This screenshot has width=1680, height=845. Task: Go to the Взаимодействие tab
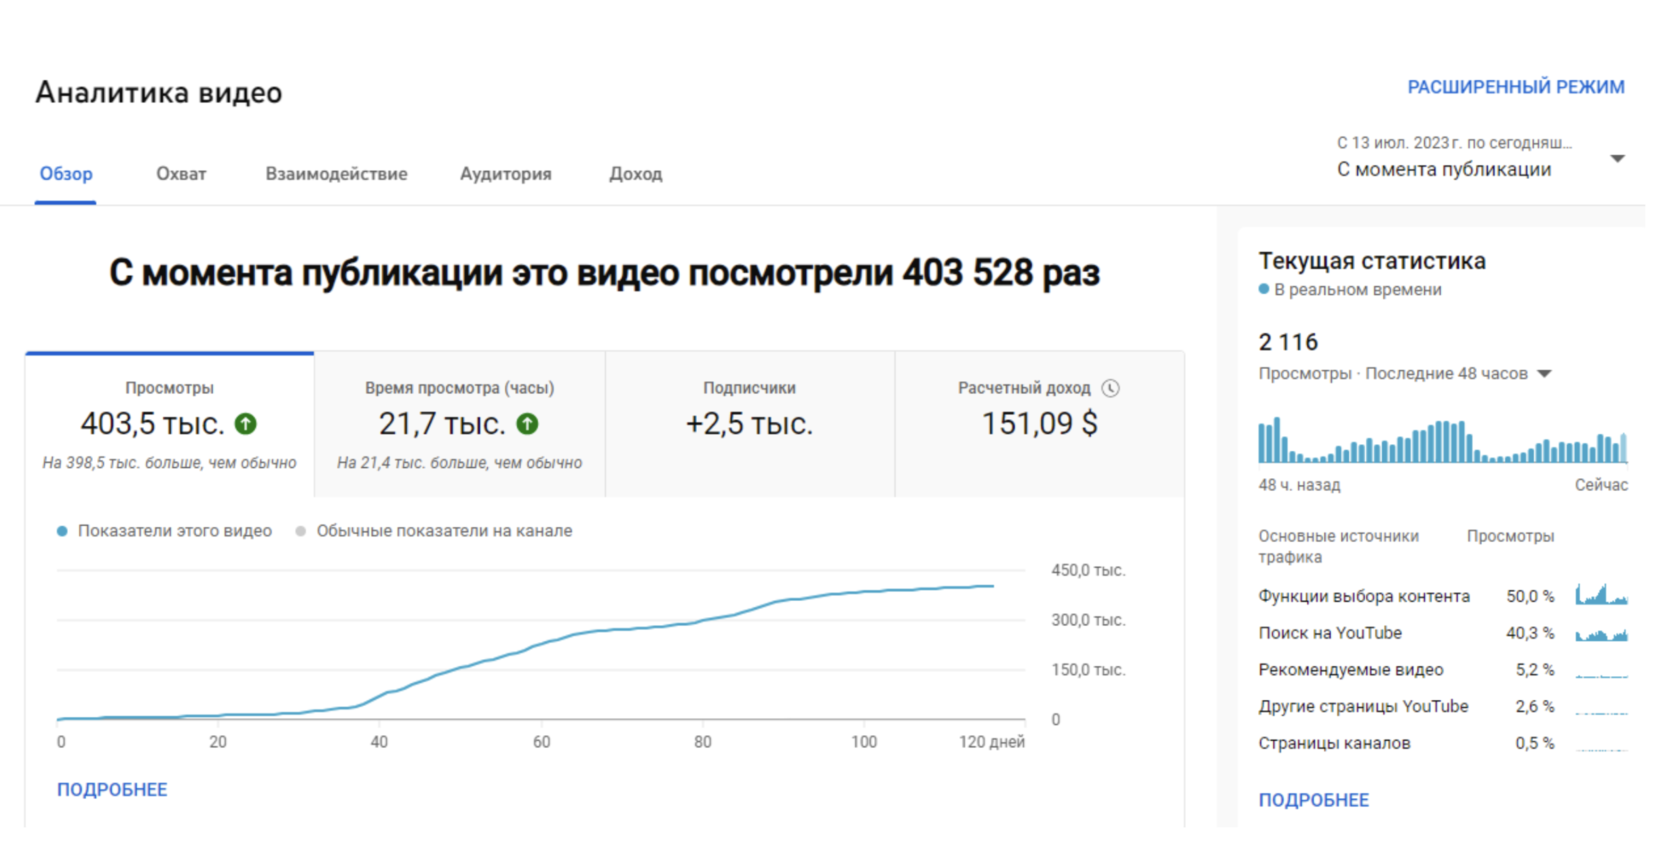[336, 174]
